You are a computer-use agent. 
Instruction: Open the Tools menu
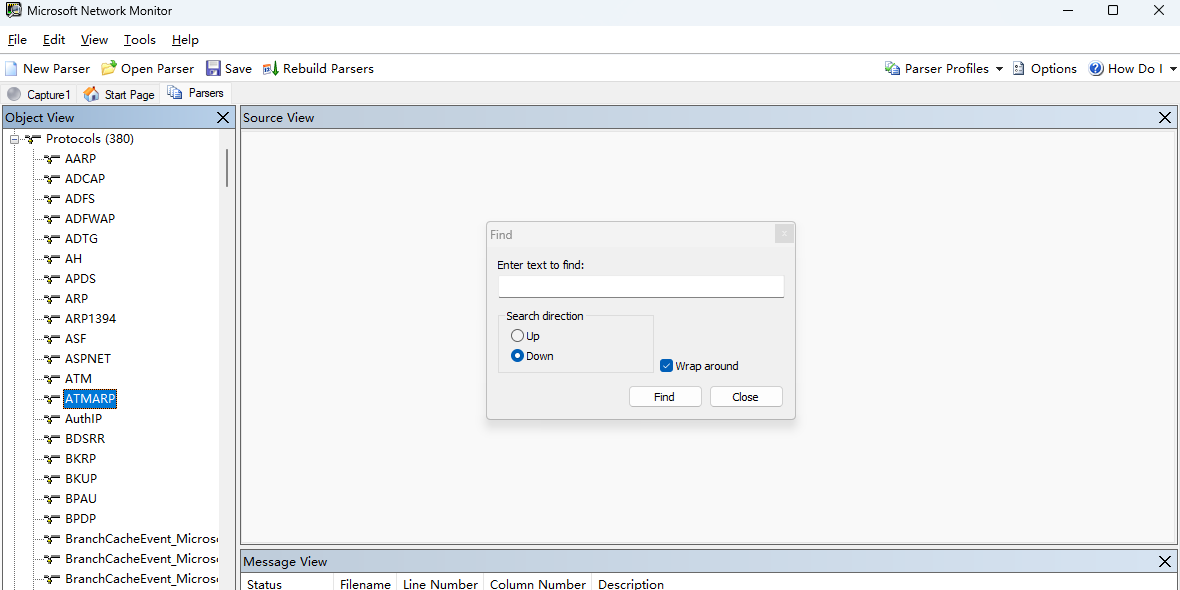pyautogui.click(x=139, y=40)
